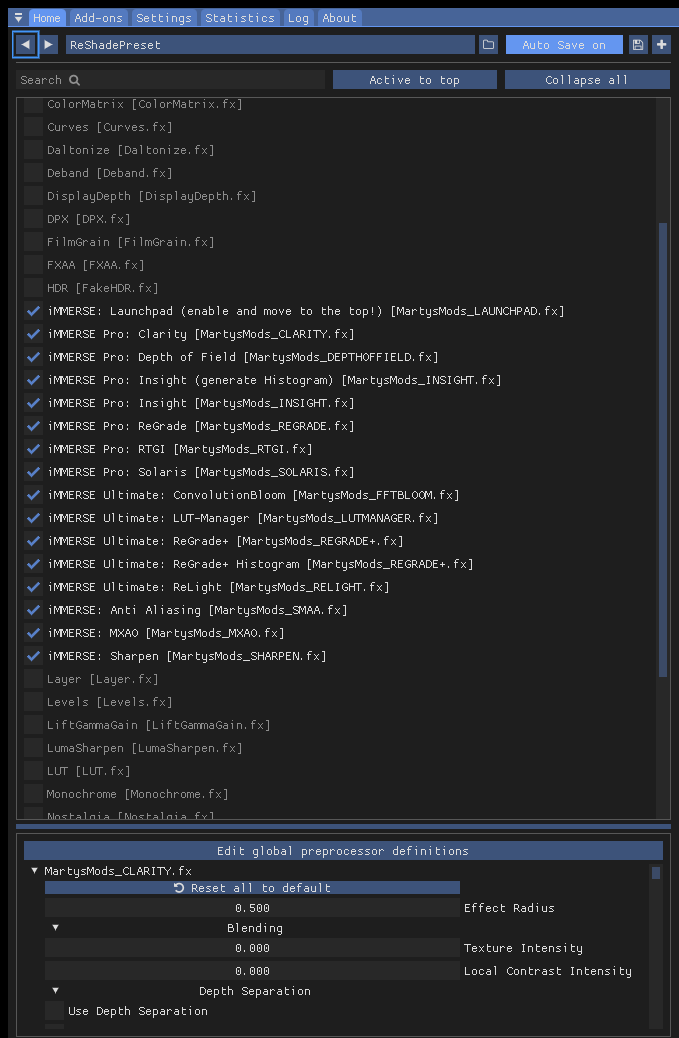Enable the DisplayDepth effect checkbox
The image size is (679, 1038).
pos(33,196)
